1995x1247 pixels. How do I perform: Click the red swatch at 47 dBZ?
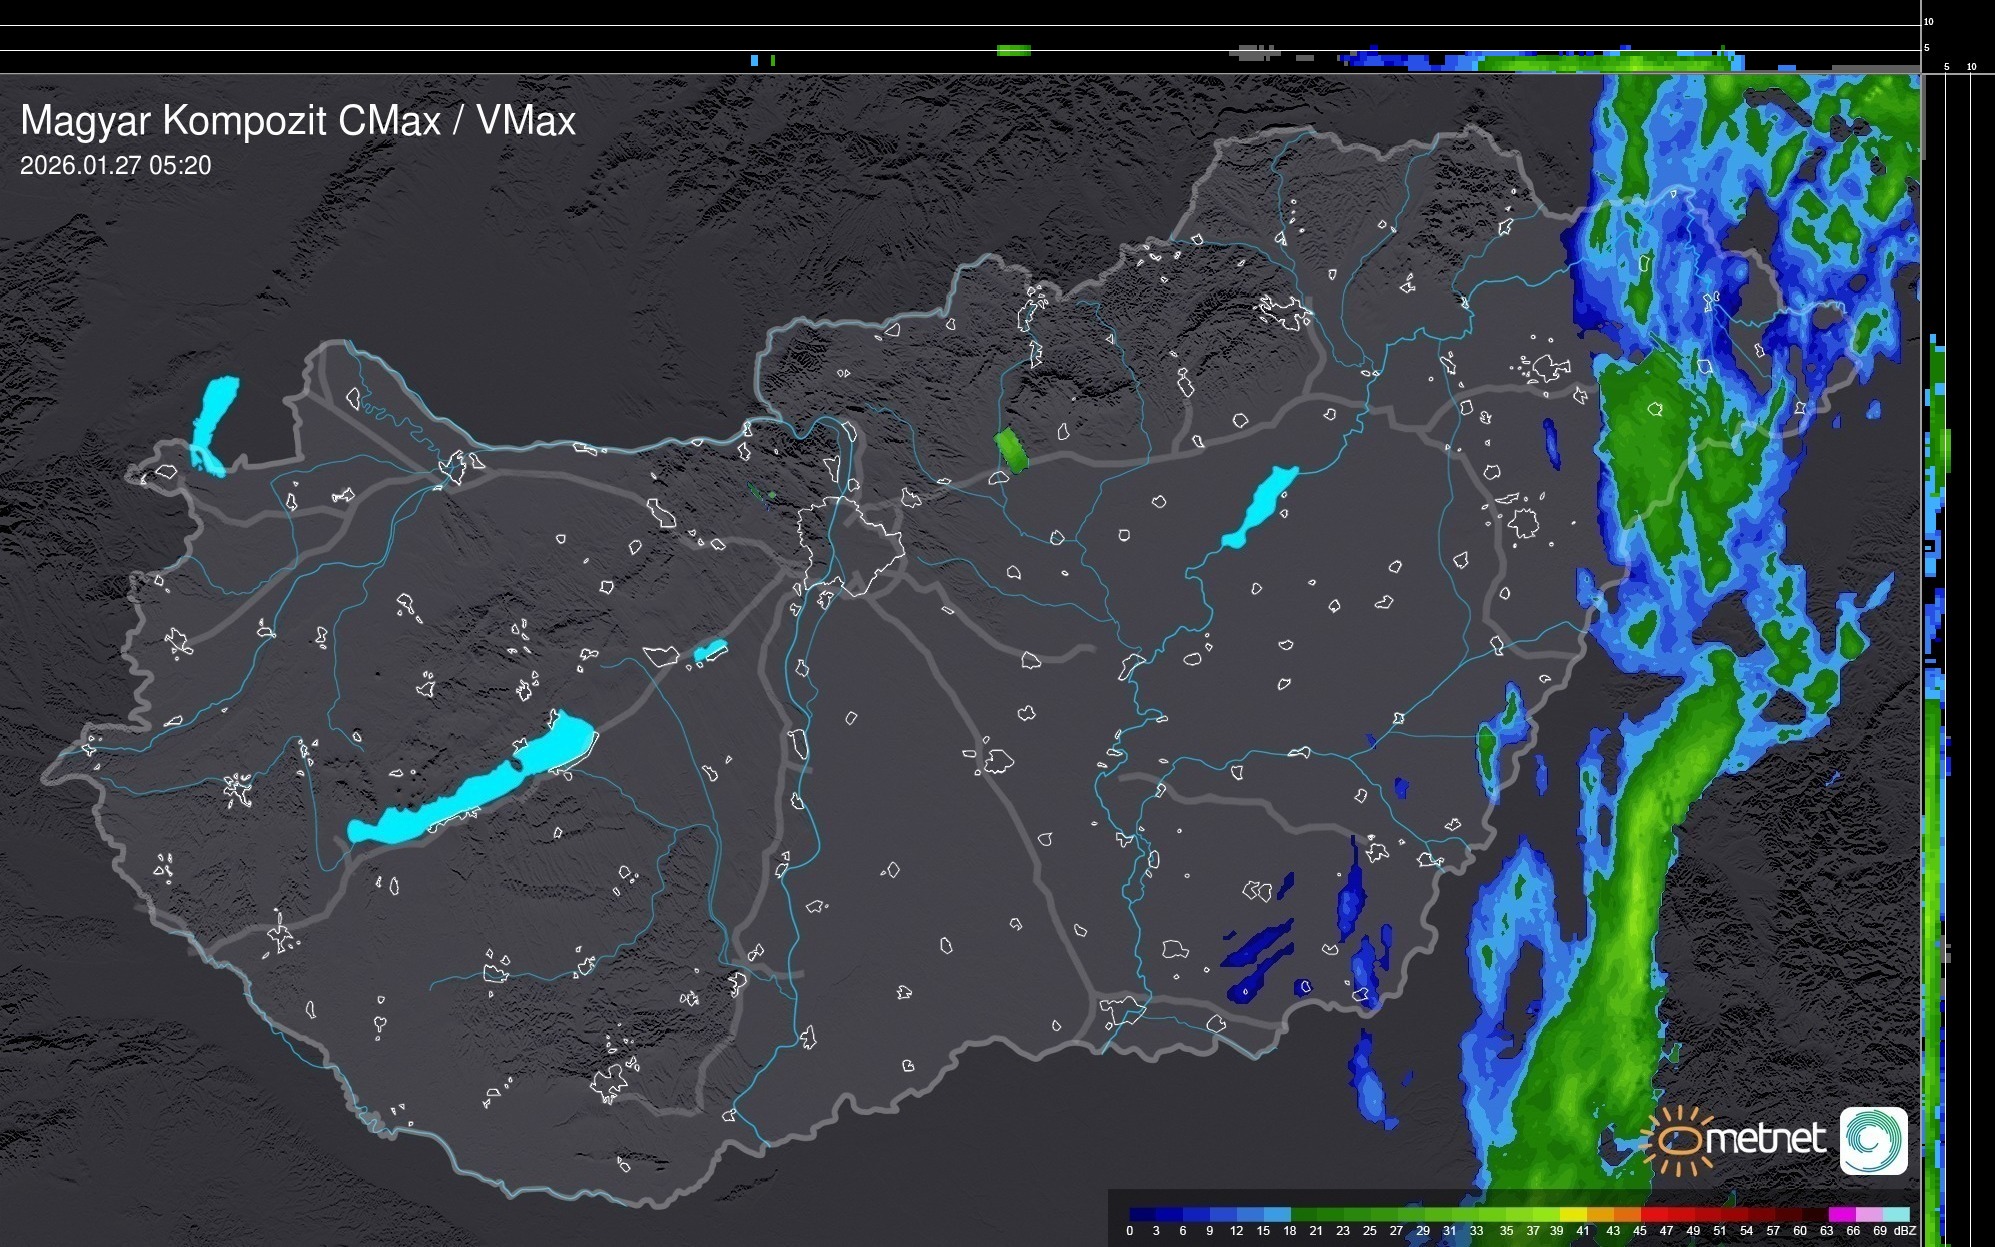[1666, 1214]
